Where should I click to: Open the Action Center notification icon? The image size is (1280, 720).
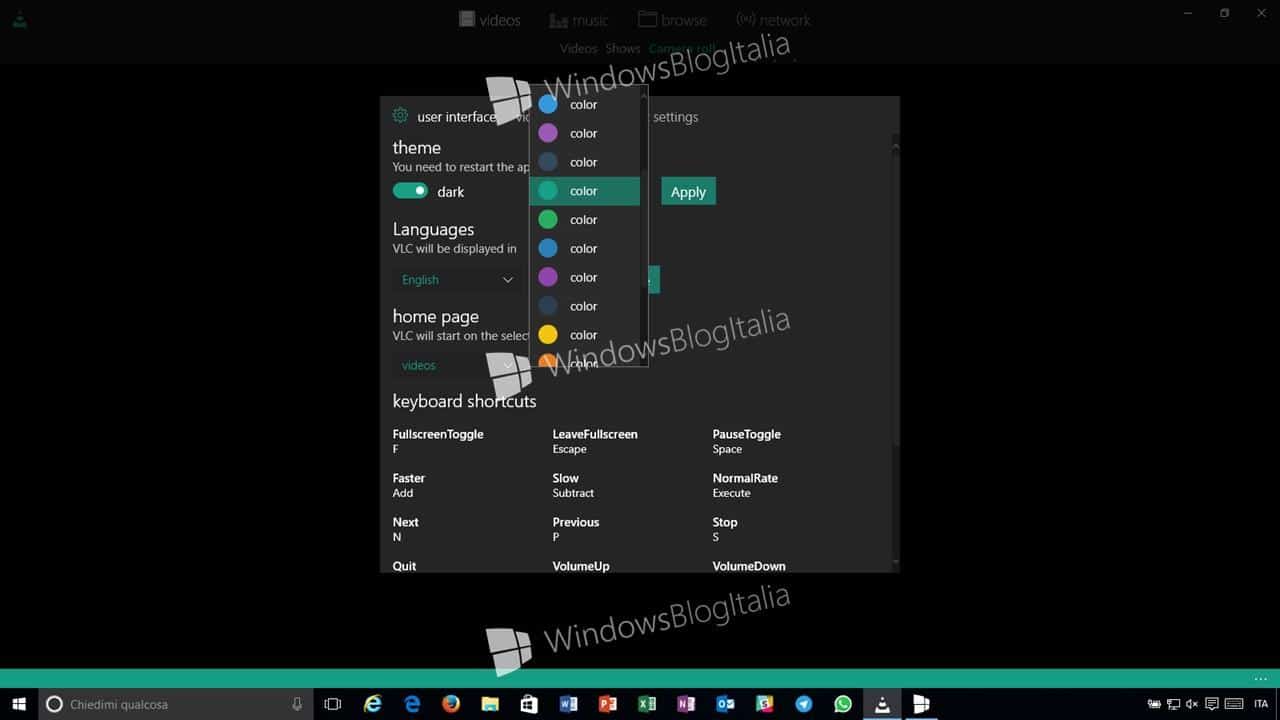click(x=1212, y=704)
